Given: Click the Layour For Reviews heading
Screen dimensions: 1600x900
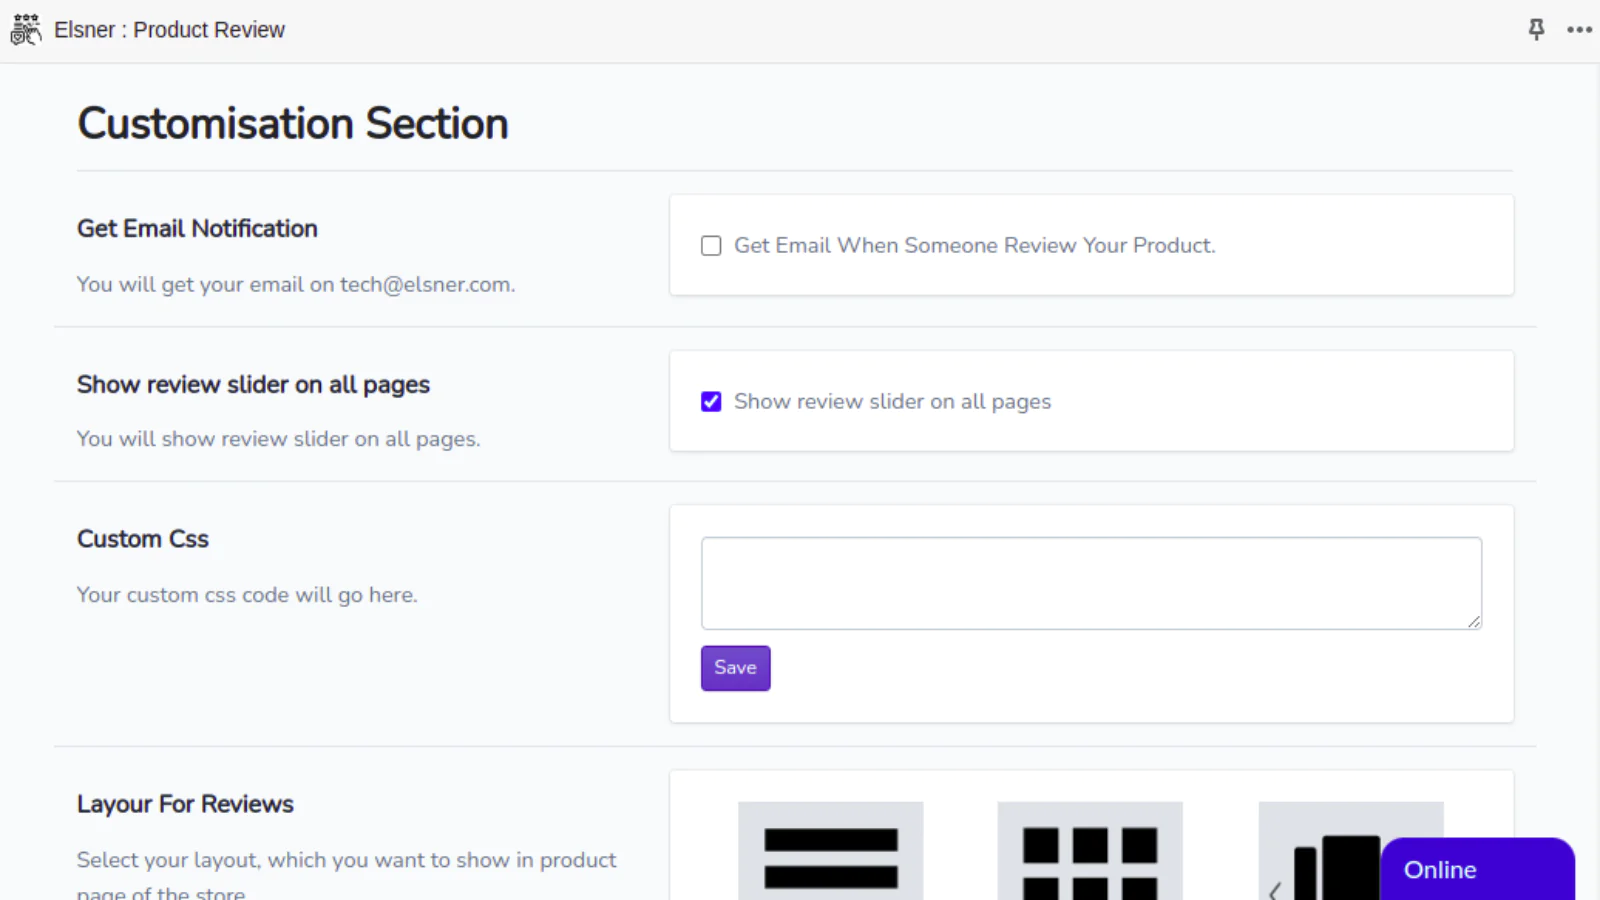Looking at the screenshot, I should 185,804.
